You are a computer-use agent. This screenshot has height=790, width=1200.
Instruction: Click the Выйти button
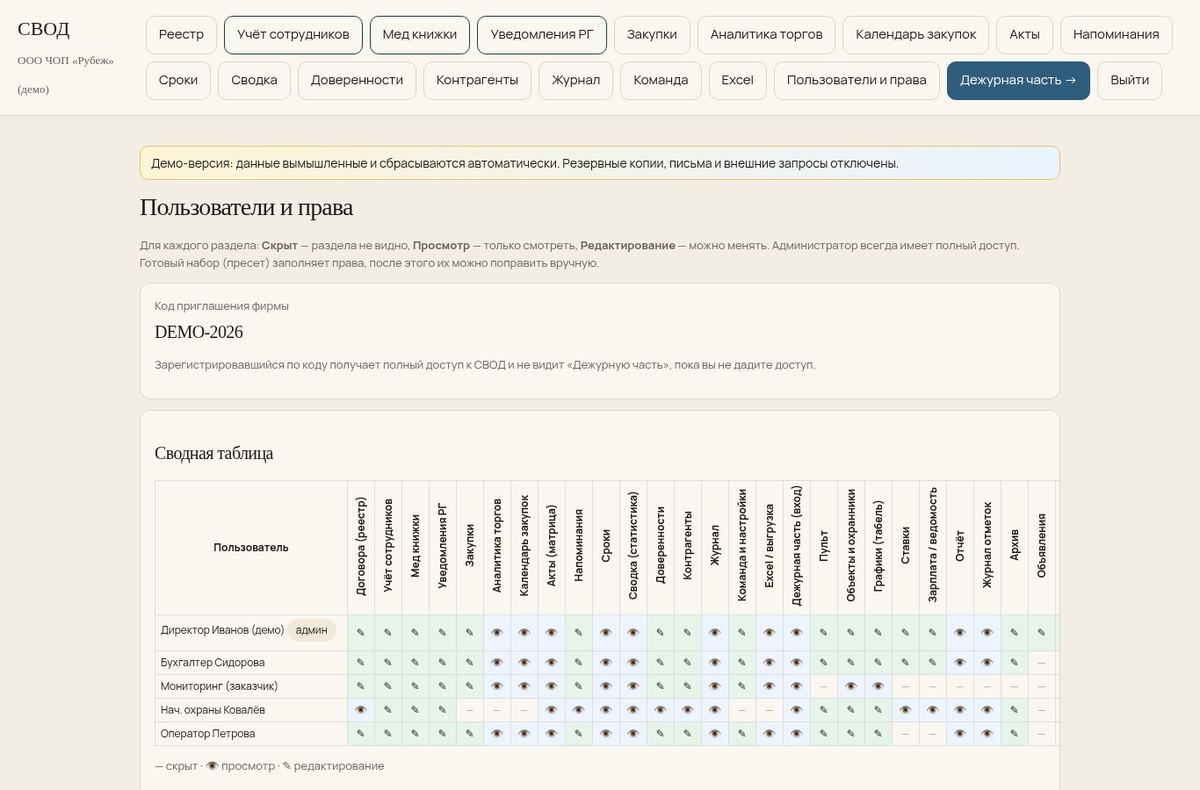click(1129, 80)
